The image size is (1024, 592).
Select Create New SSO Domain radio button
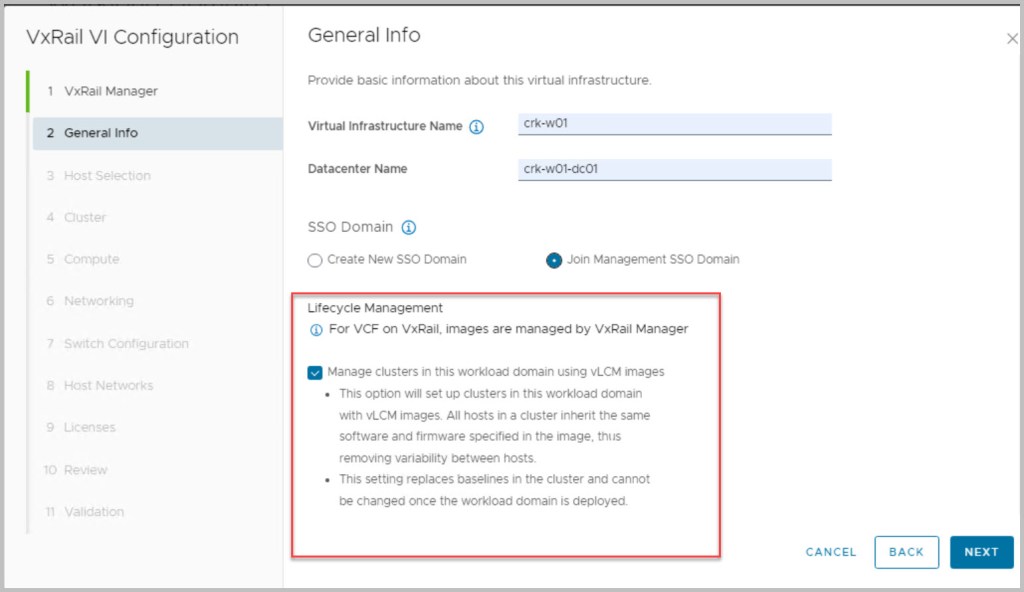(316, 260)
